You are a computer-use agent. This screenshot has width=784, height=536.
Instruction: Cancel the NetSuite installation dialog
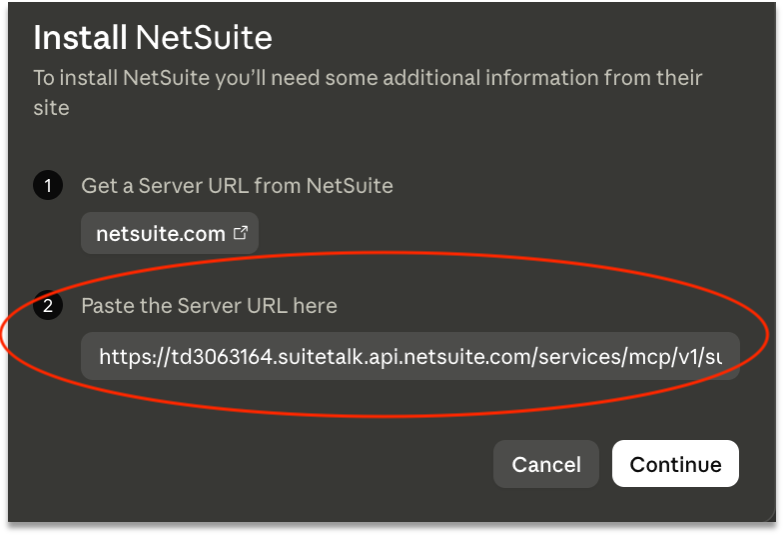[546, 464]
